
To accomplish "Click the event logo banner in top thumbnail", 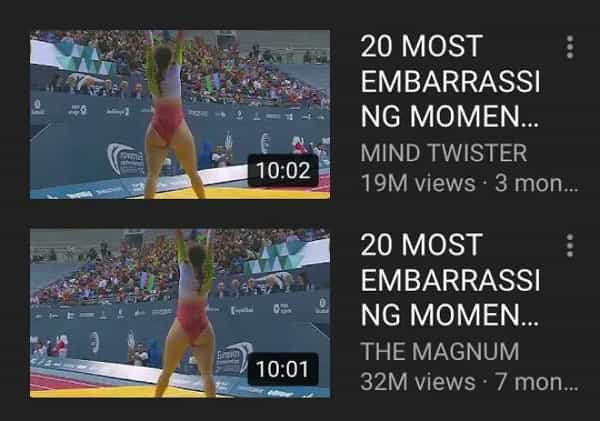I will tap(126, 159).
